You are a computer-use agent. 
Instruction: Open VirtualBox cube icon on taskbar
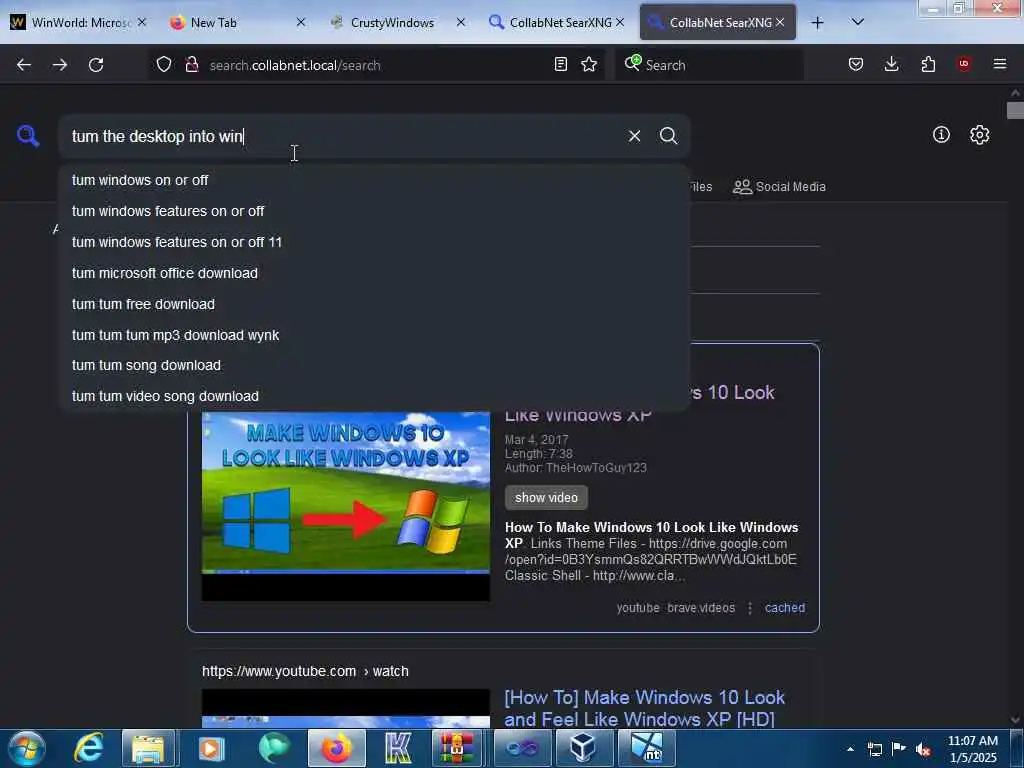583,748
